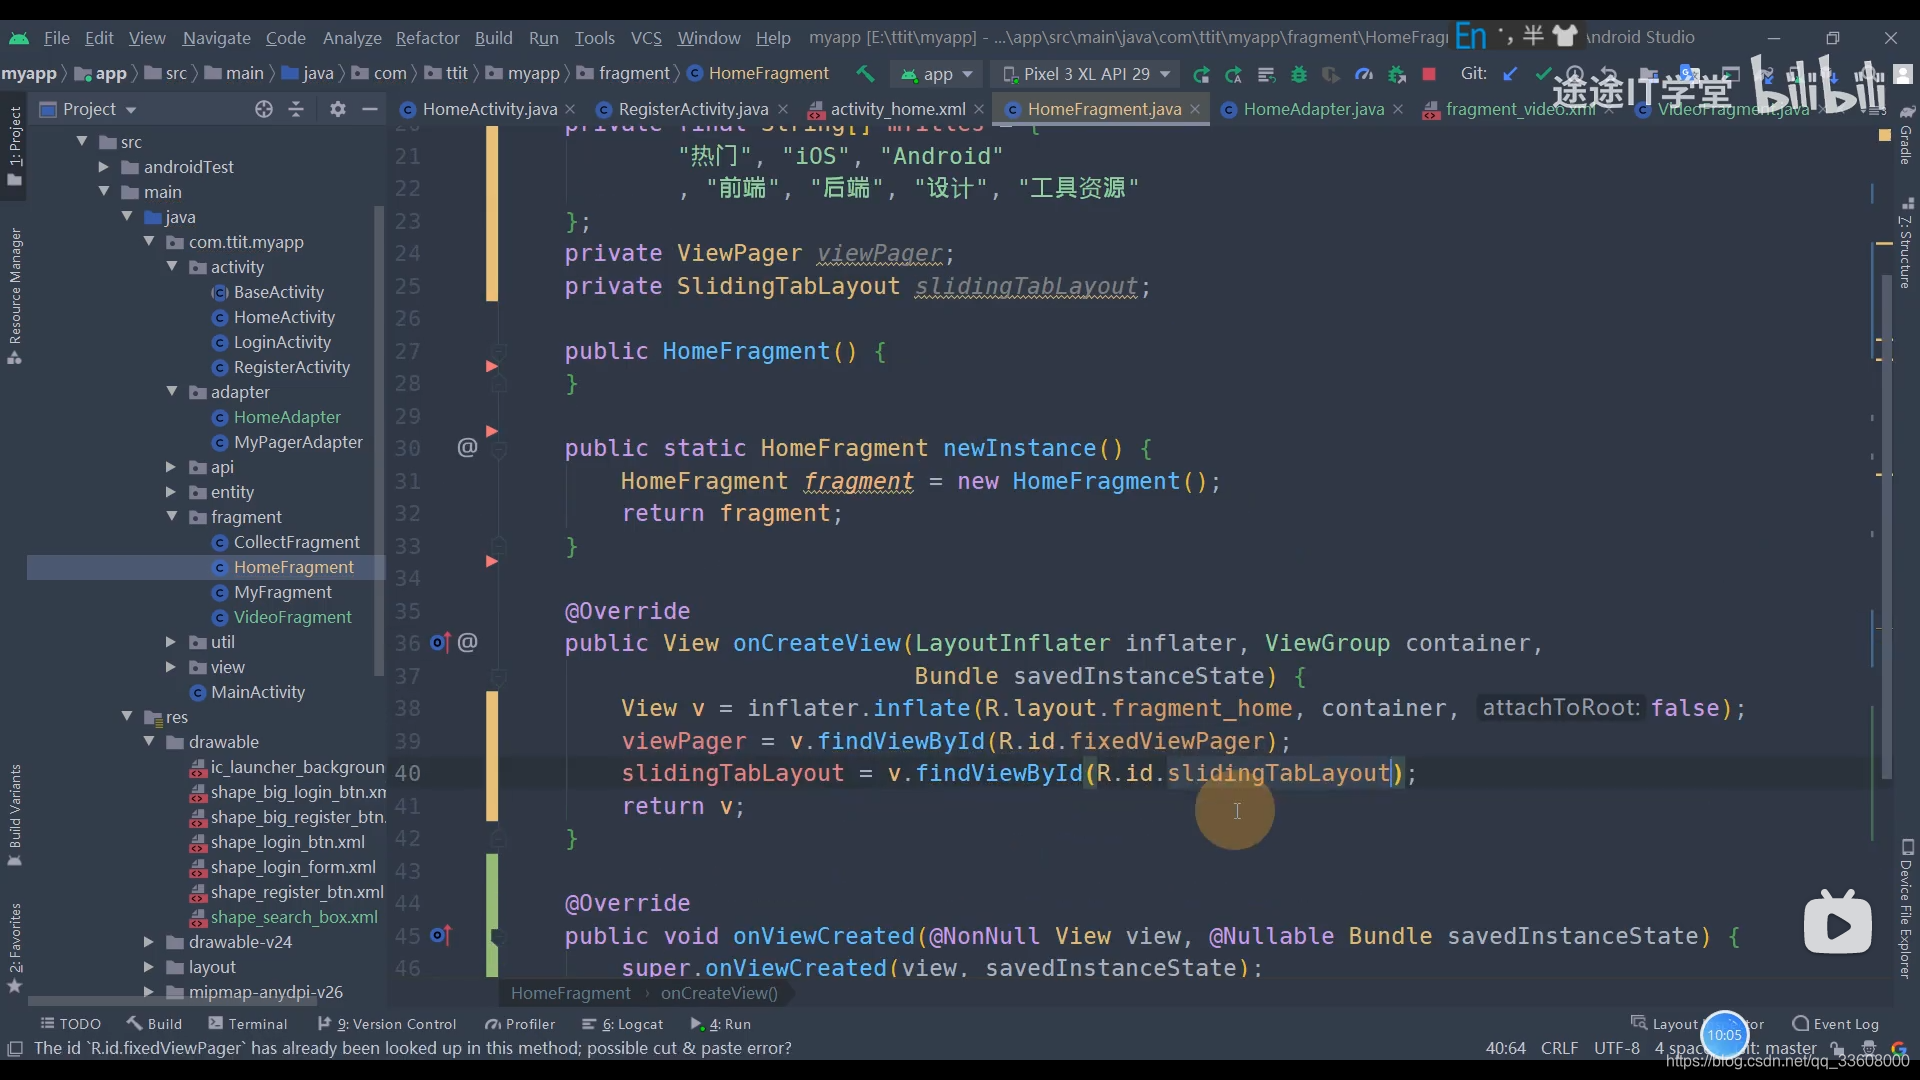Open the Analyze menu
Screen dimensions: 1920x1080
tap(352, 37)
